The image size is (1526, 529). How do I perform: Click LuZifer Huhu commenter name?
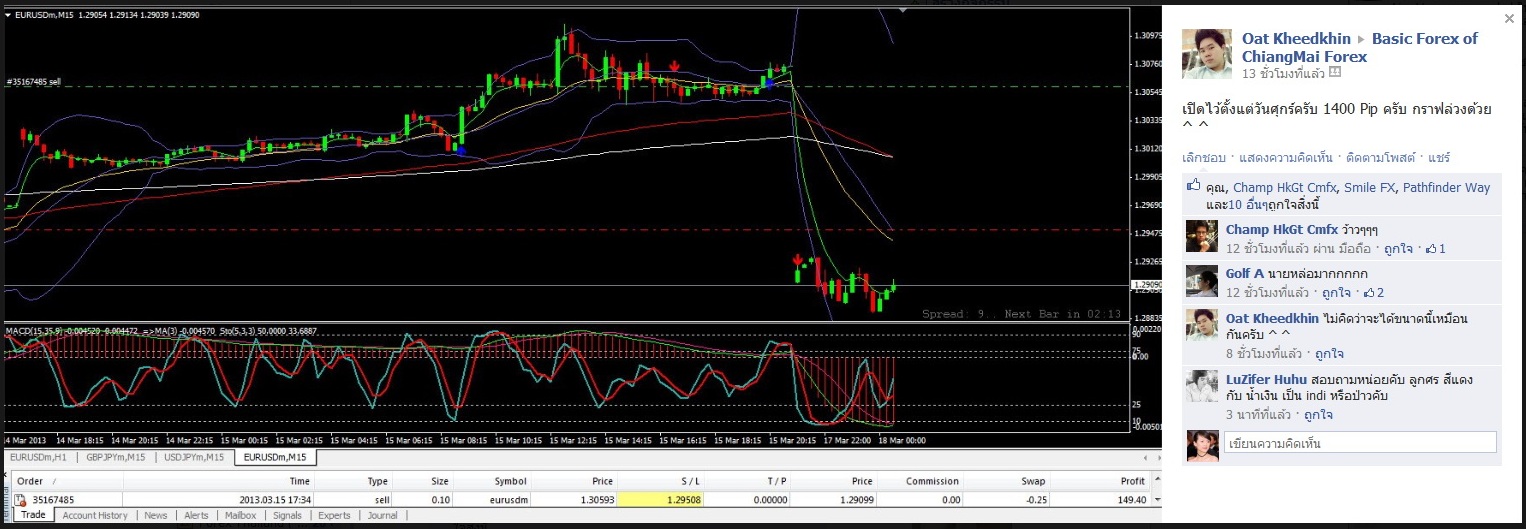tap(1265, 380)
